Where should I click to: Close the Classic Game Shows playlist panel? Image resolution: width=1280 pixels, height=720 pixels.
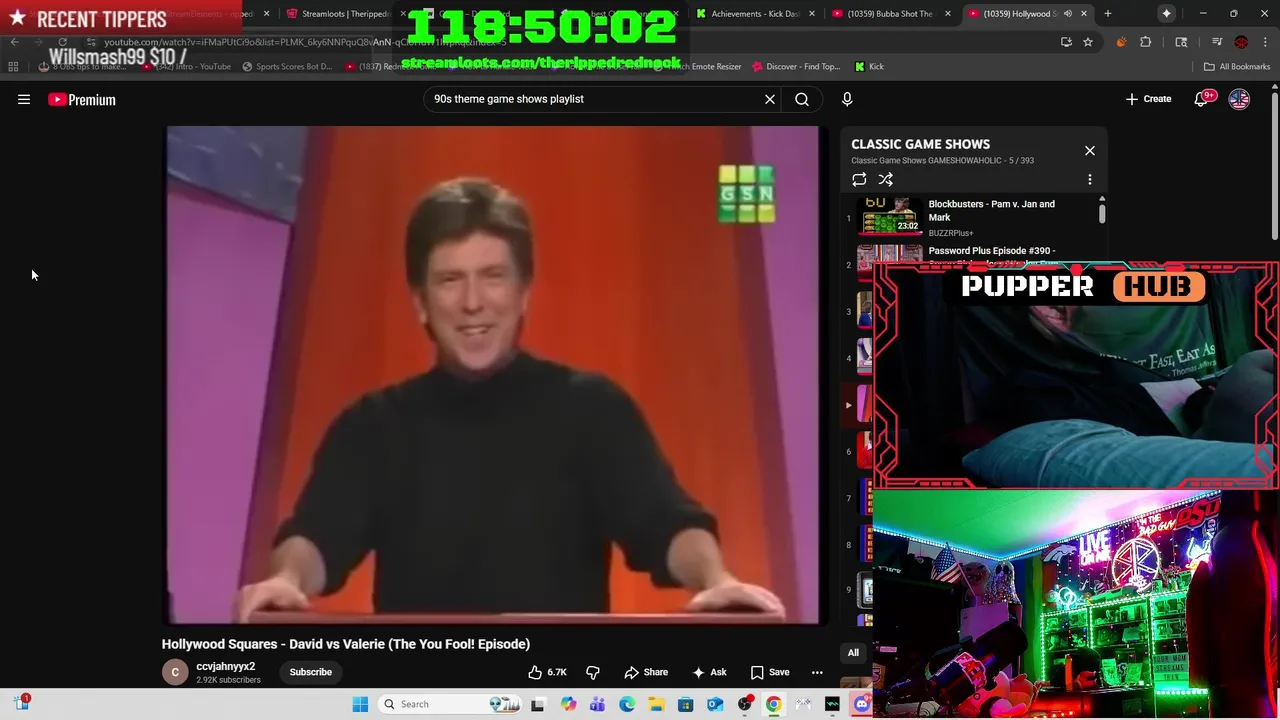tap(1090, 151)
